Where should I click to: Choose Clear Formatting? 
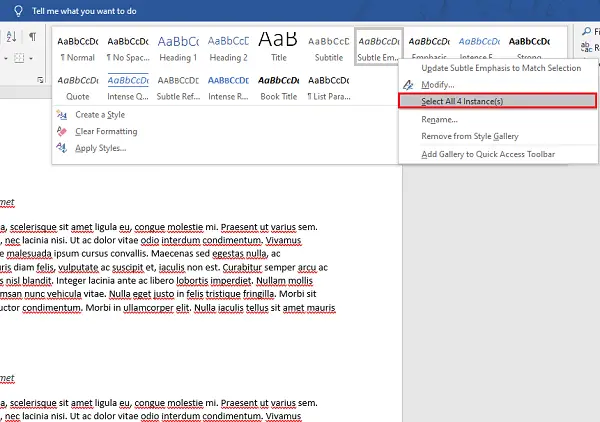[x=106, y=131]
